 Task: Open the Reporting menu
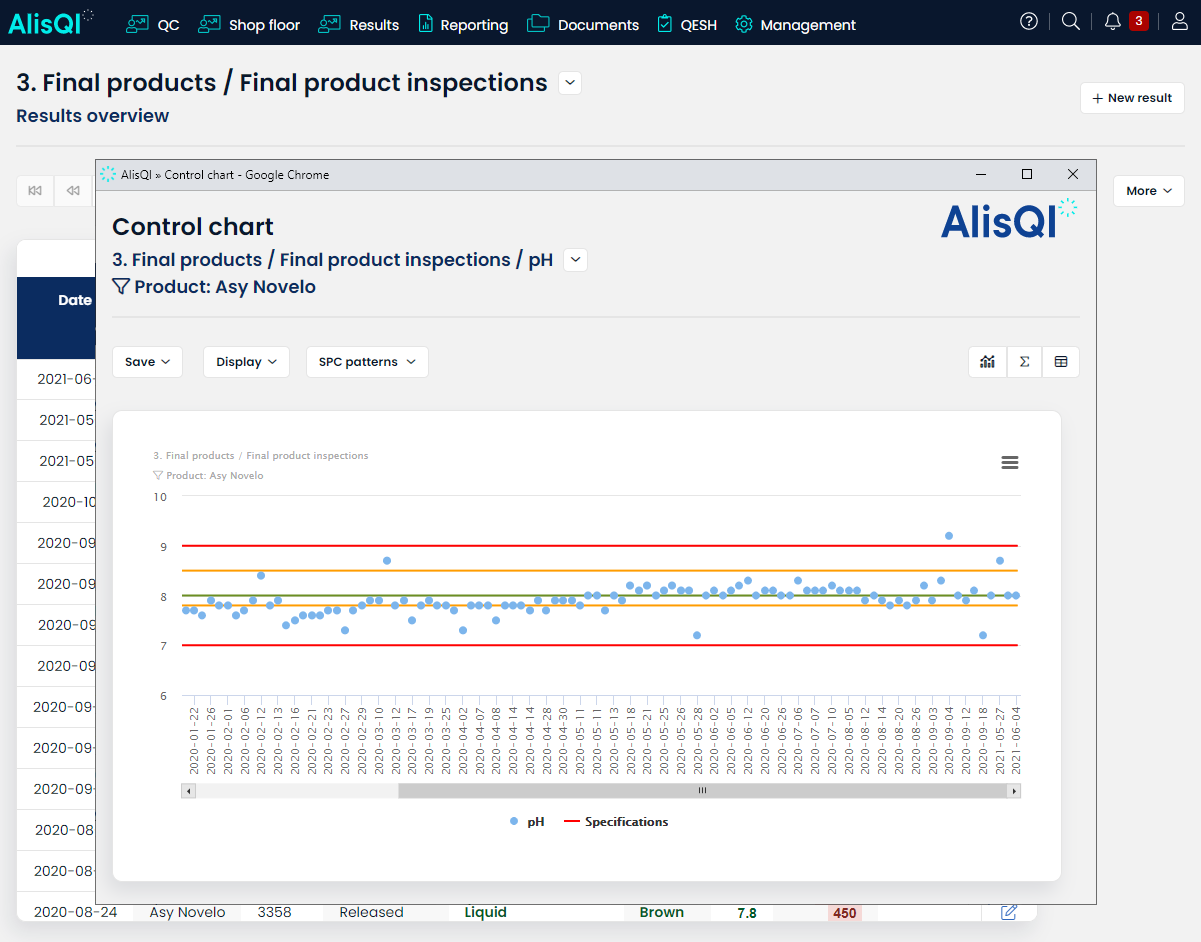click(x=463, y=24)
